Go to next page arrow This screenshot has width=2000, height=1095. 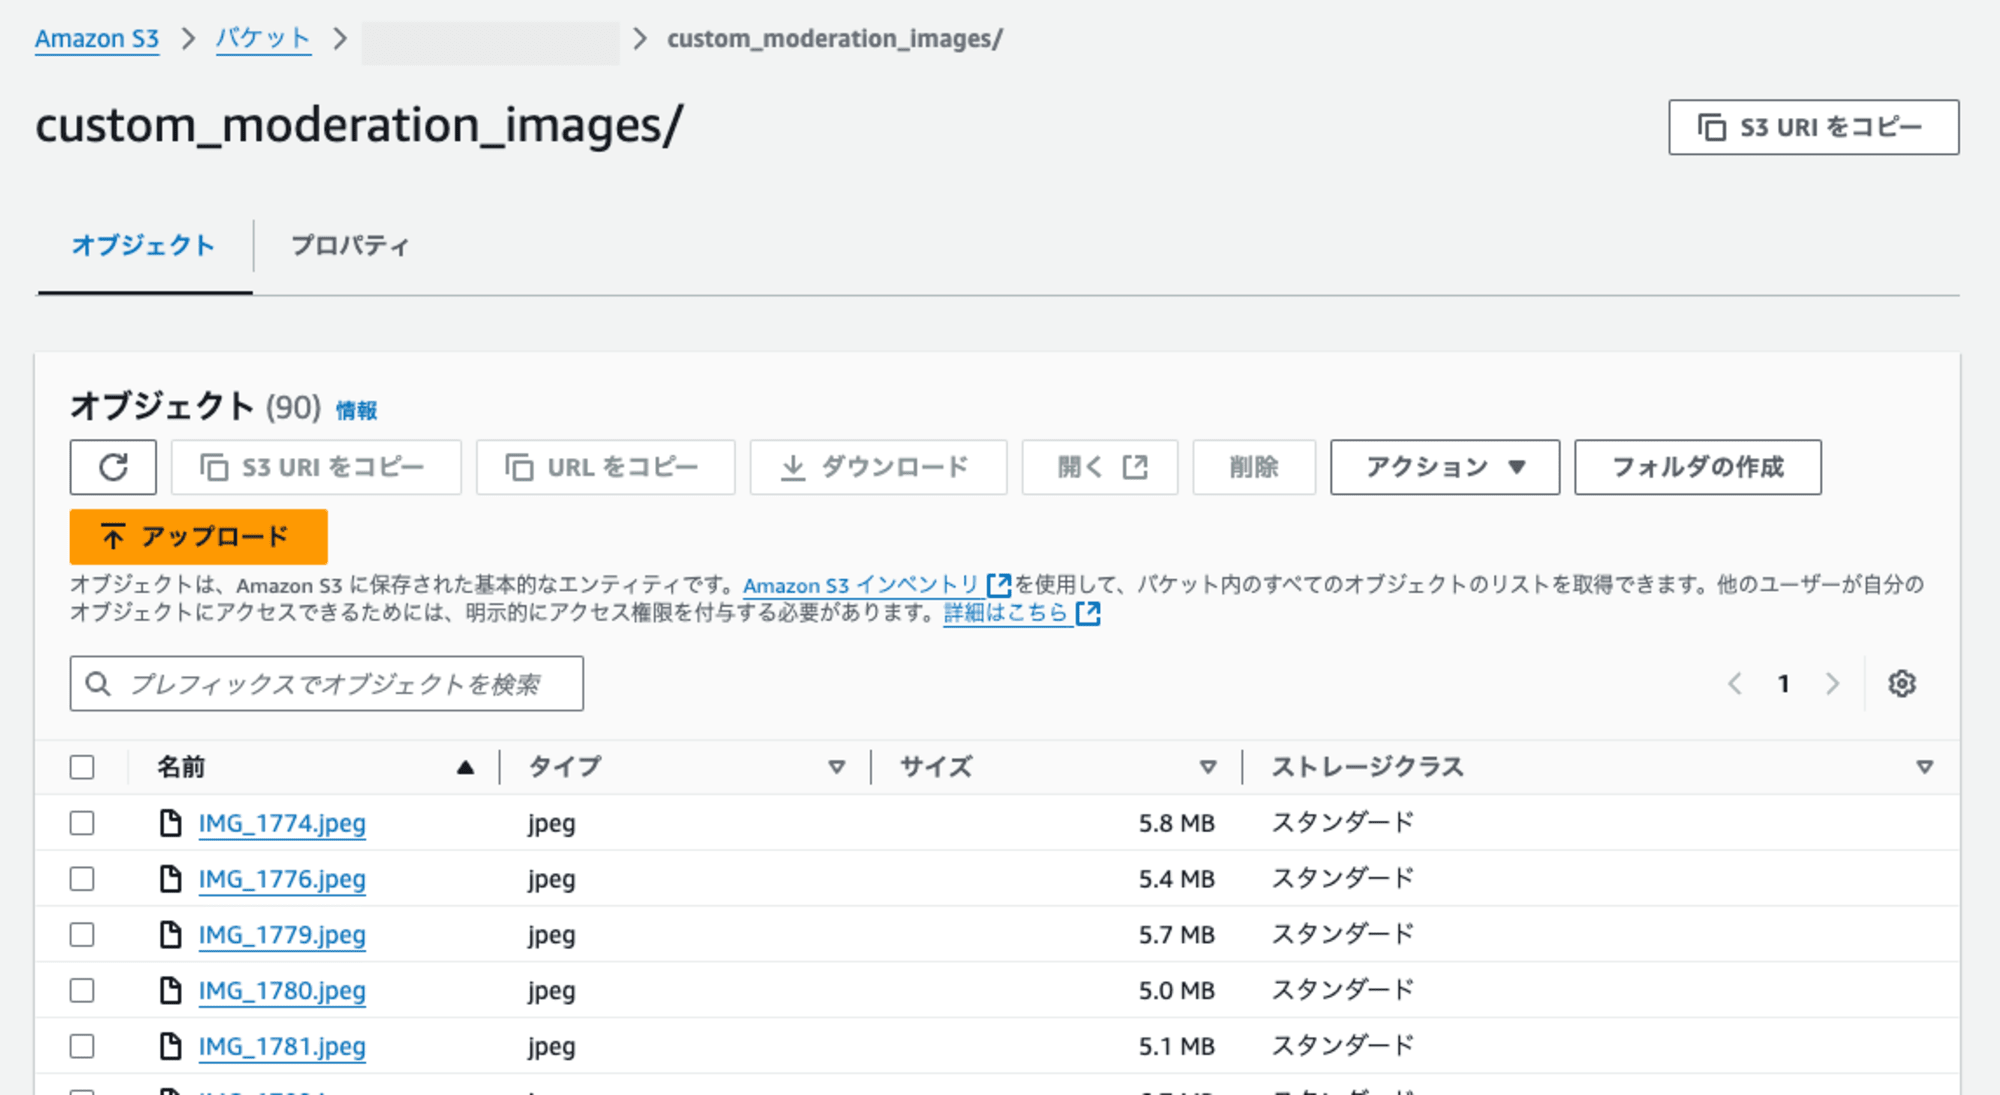1832,684
